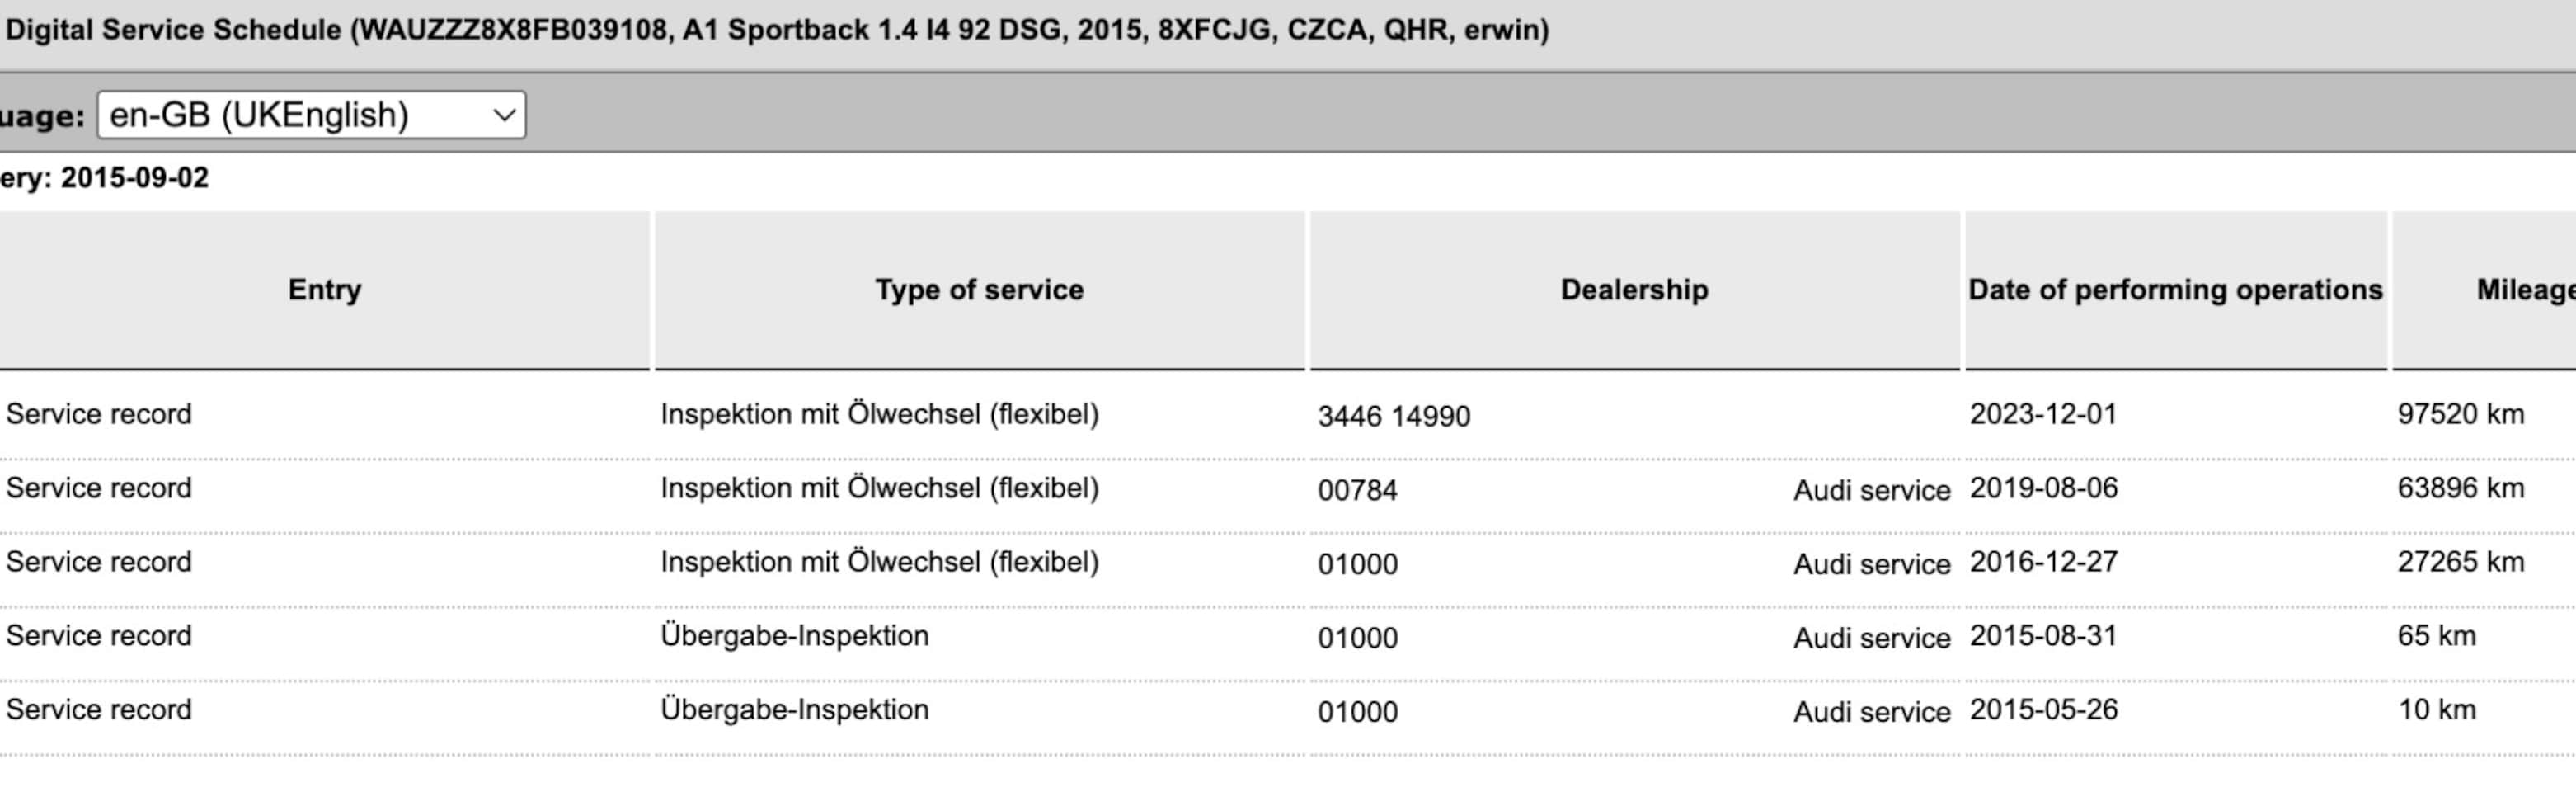Select the 2015-08-31 Übergabe-Inspektion date
The image size is (2576, 792).
point(2043,636)
